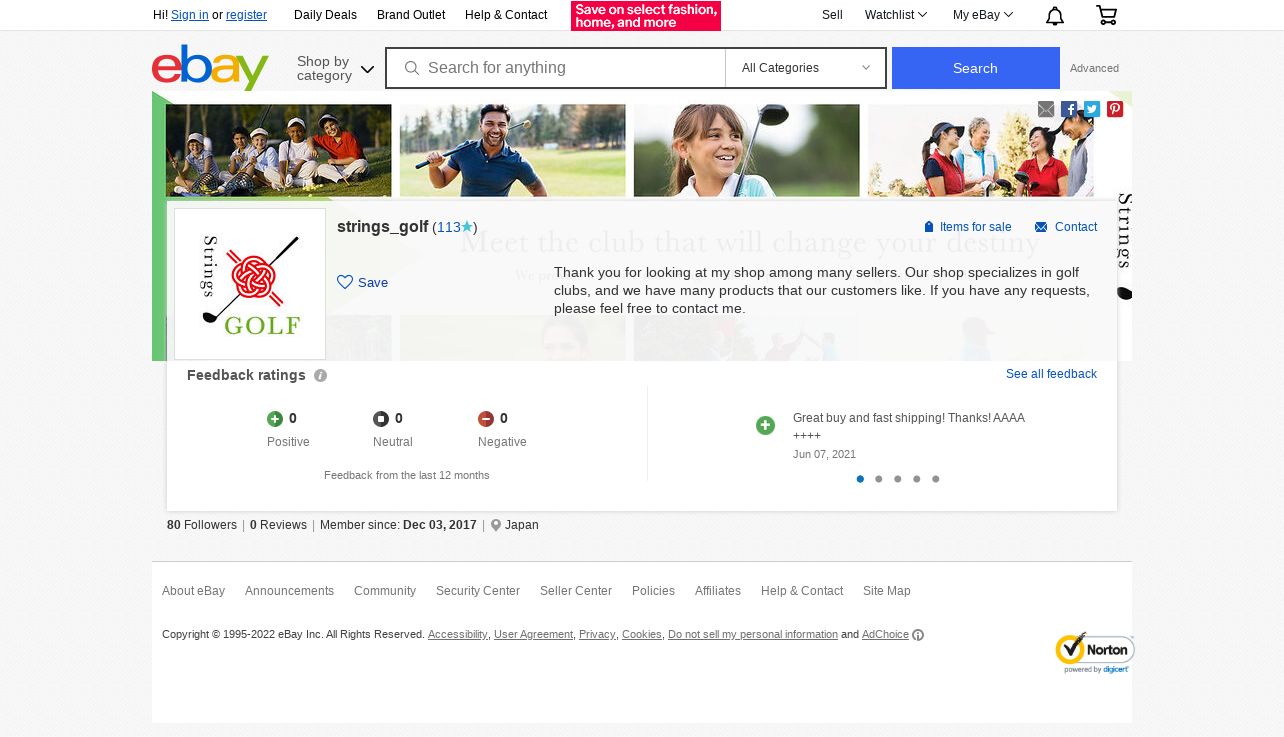This screenshot has height=737, width=1284.
Task: Go to eBay home via logo
Action: pos(210,67)
